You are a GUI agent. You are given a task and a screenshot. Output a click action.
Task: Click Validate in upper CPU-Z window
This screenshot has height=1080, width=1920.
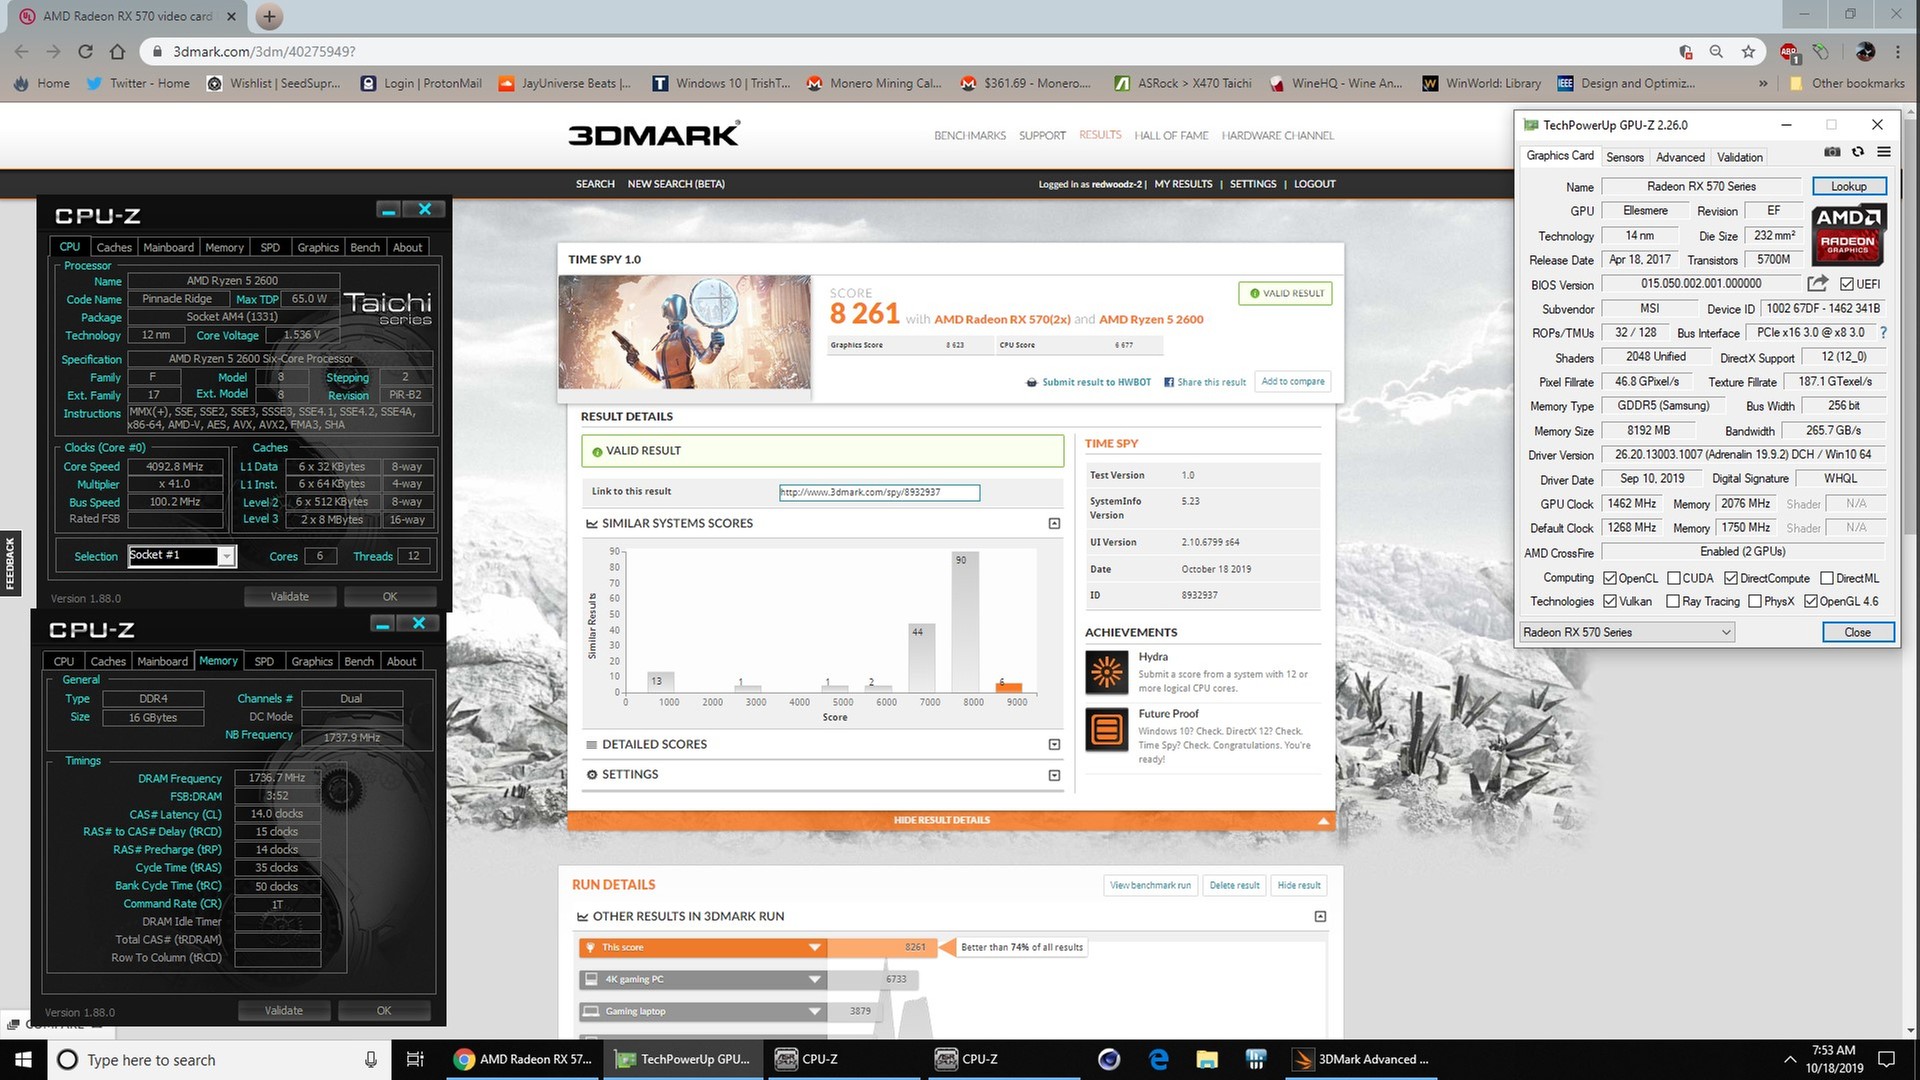point(290,596)
